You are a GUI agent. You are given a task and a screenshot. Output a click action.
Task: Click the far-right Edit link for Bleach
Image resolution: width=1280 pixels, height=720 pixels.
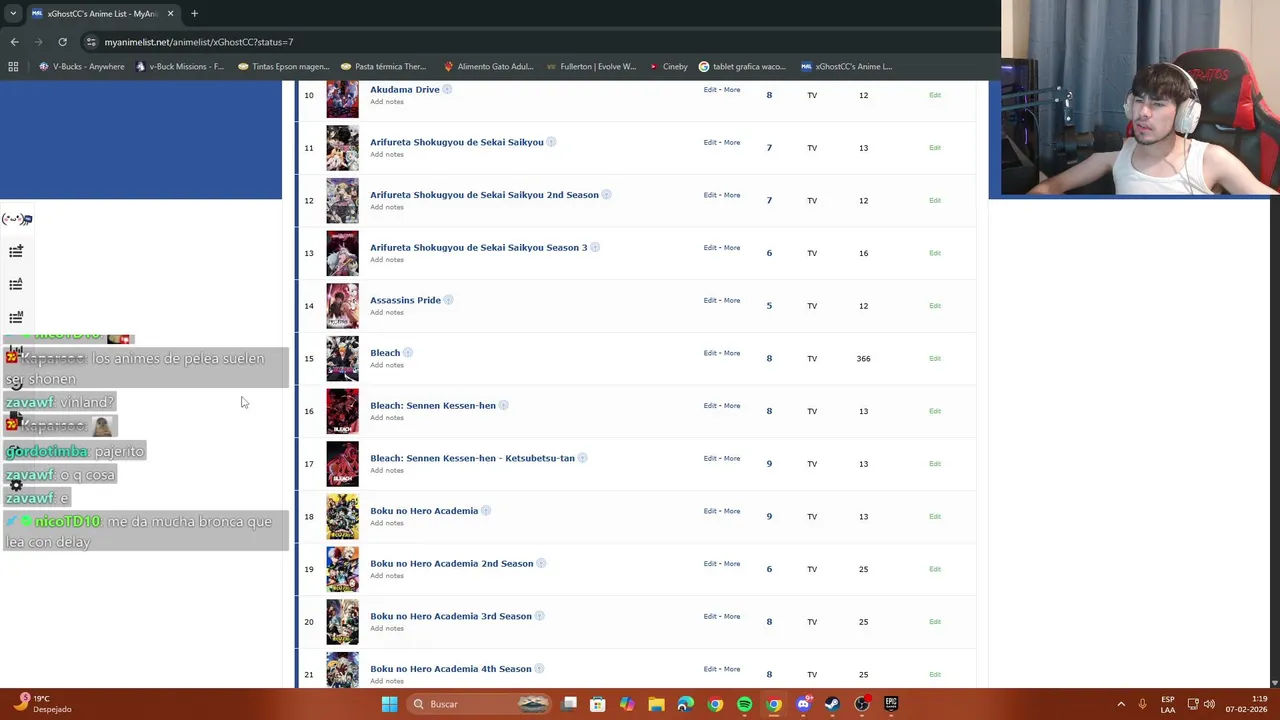tap(935, 358)
